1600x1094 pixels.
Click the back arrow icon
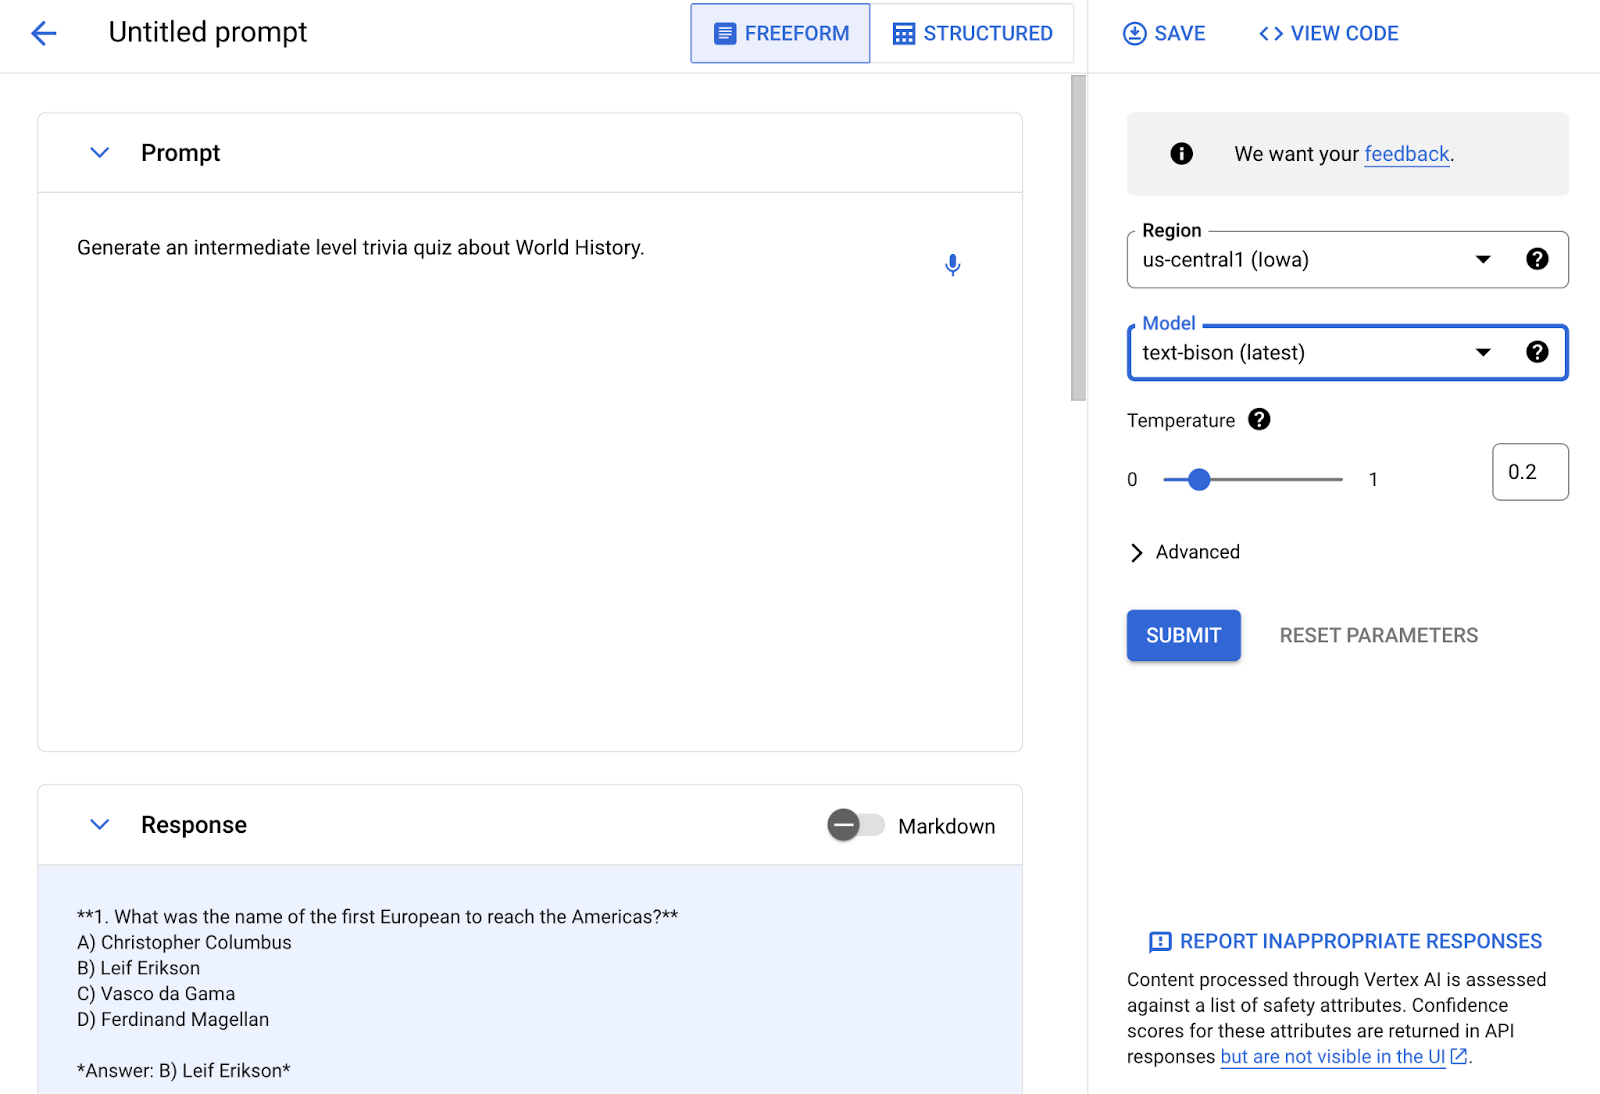click(44, 33)
